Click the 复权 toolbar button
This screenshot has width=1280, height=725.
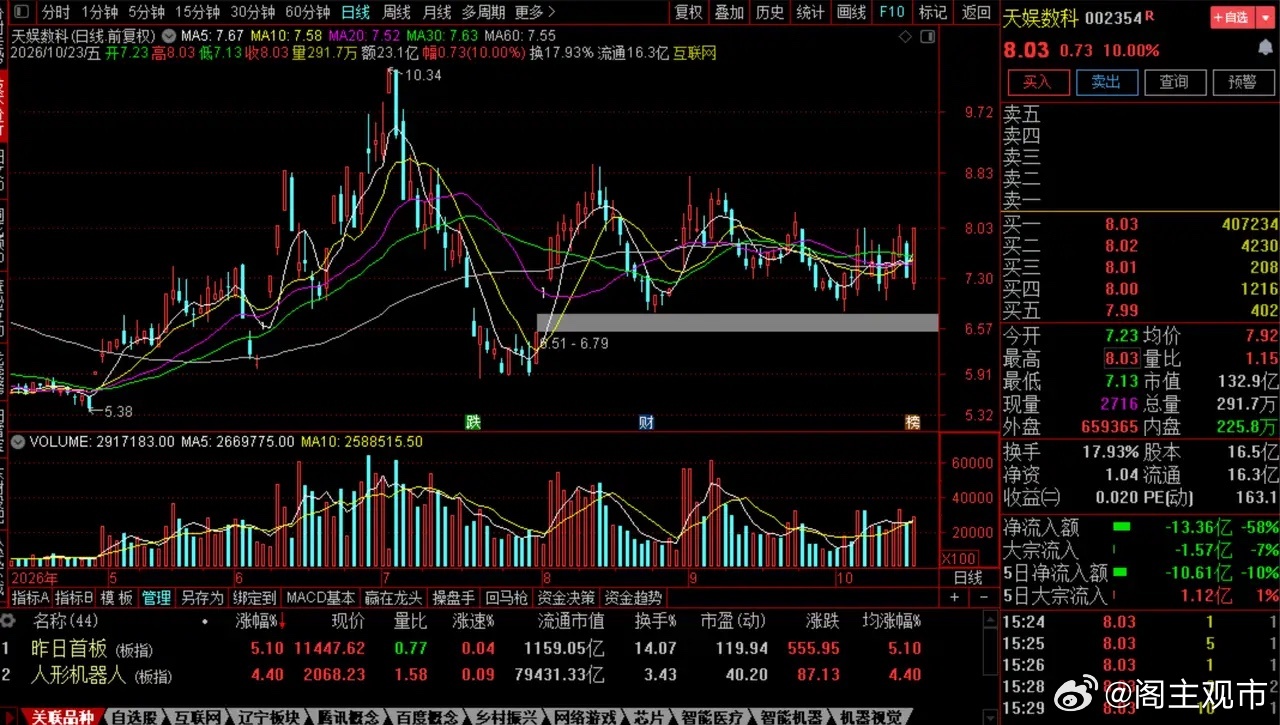[688, 12]
